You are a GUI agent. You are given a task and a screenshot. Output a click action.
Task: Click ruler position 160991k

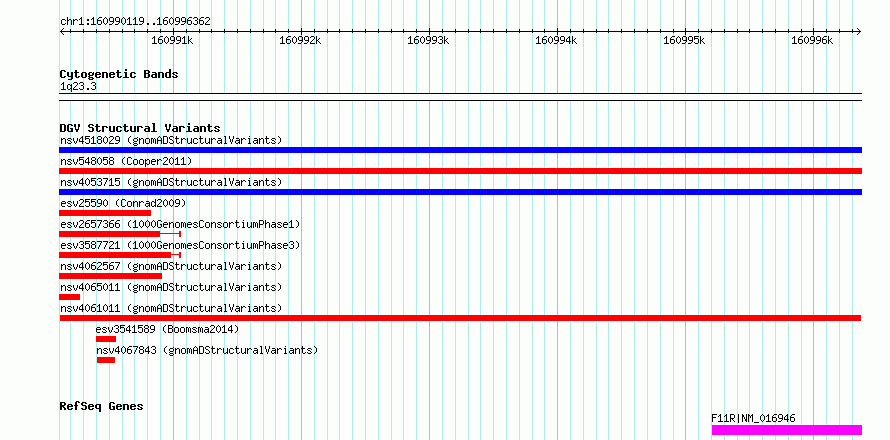[173, 40]
